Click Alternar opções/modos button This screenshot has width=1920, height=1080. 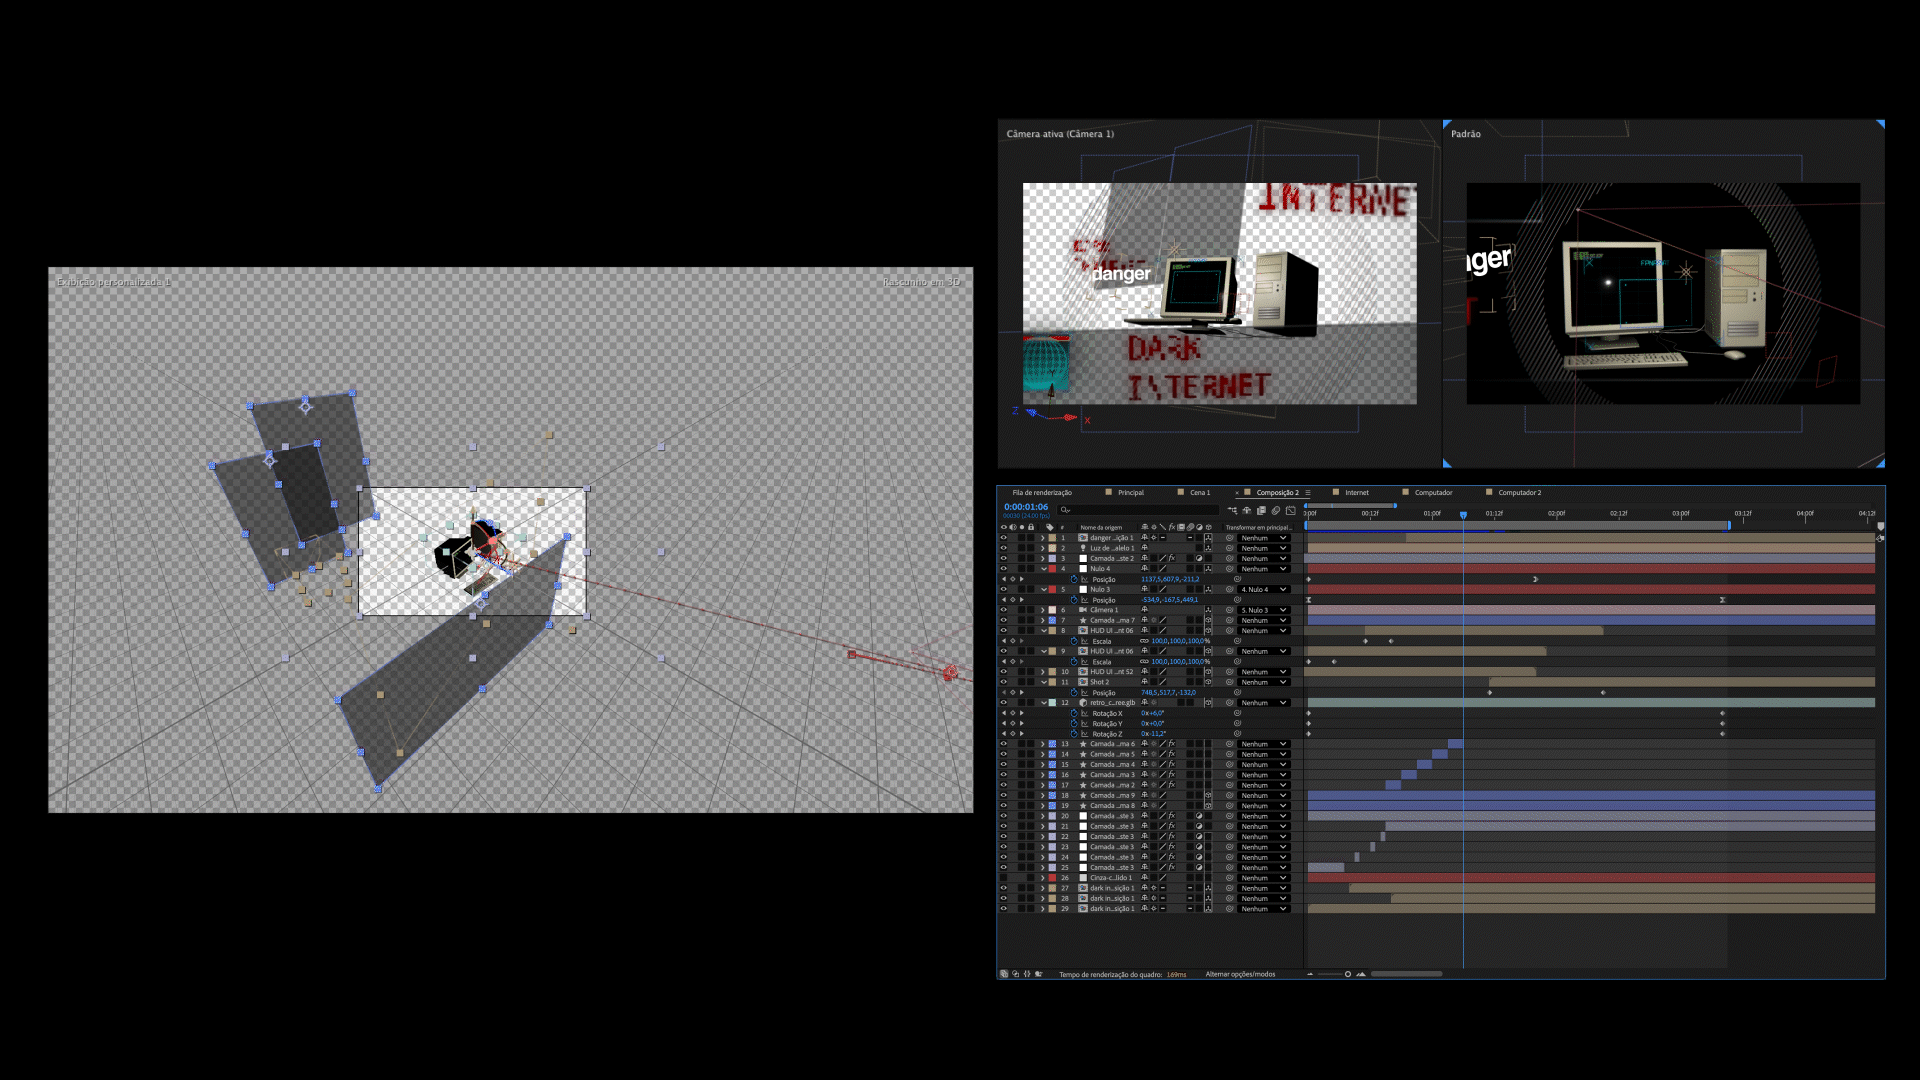tap(1240, 974)
